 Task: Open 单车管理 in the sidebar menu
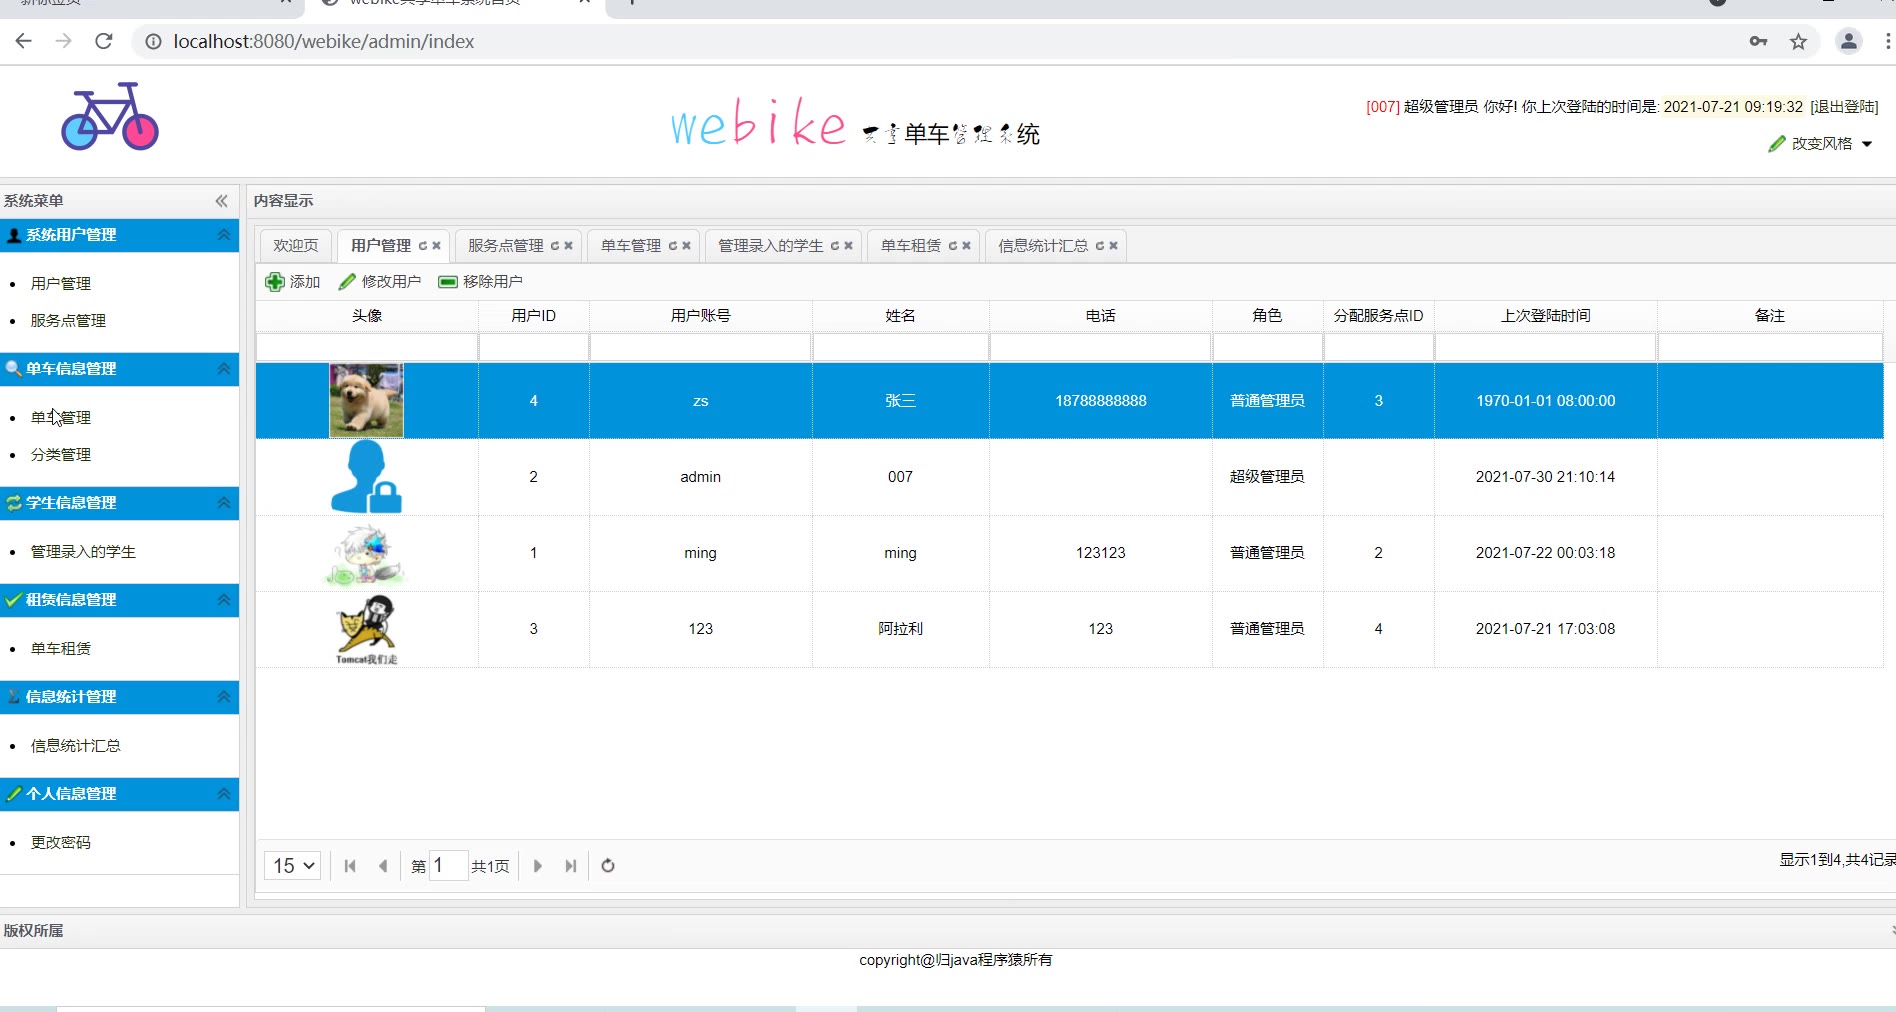click(61, 418)
